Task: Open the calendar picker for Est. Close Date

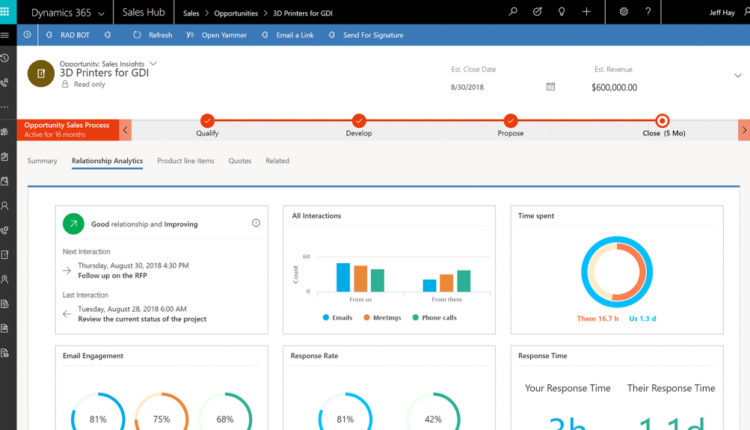Action: point(550,87)
